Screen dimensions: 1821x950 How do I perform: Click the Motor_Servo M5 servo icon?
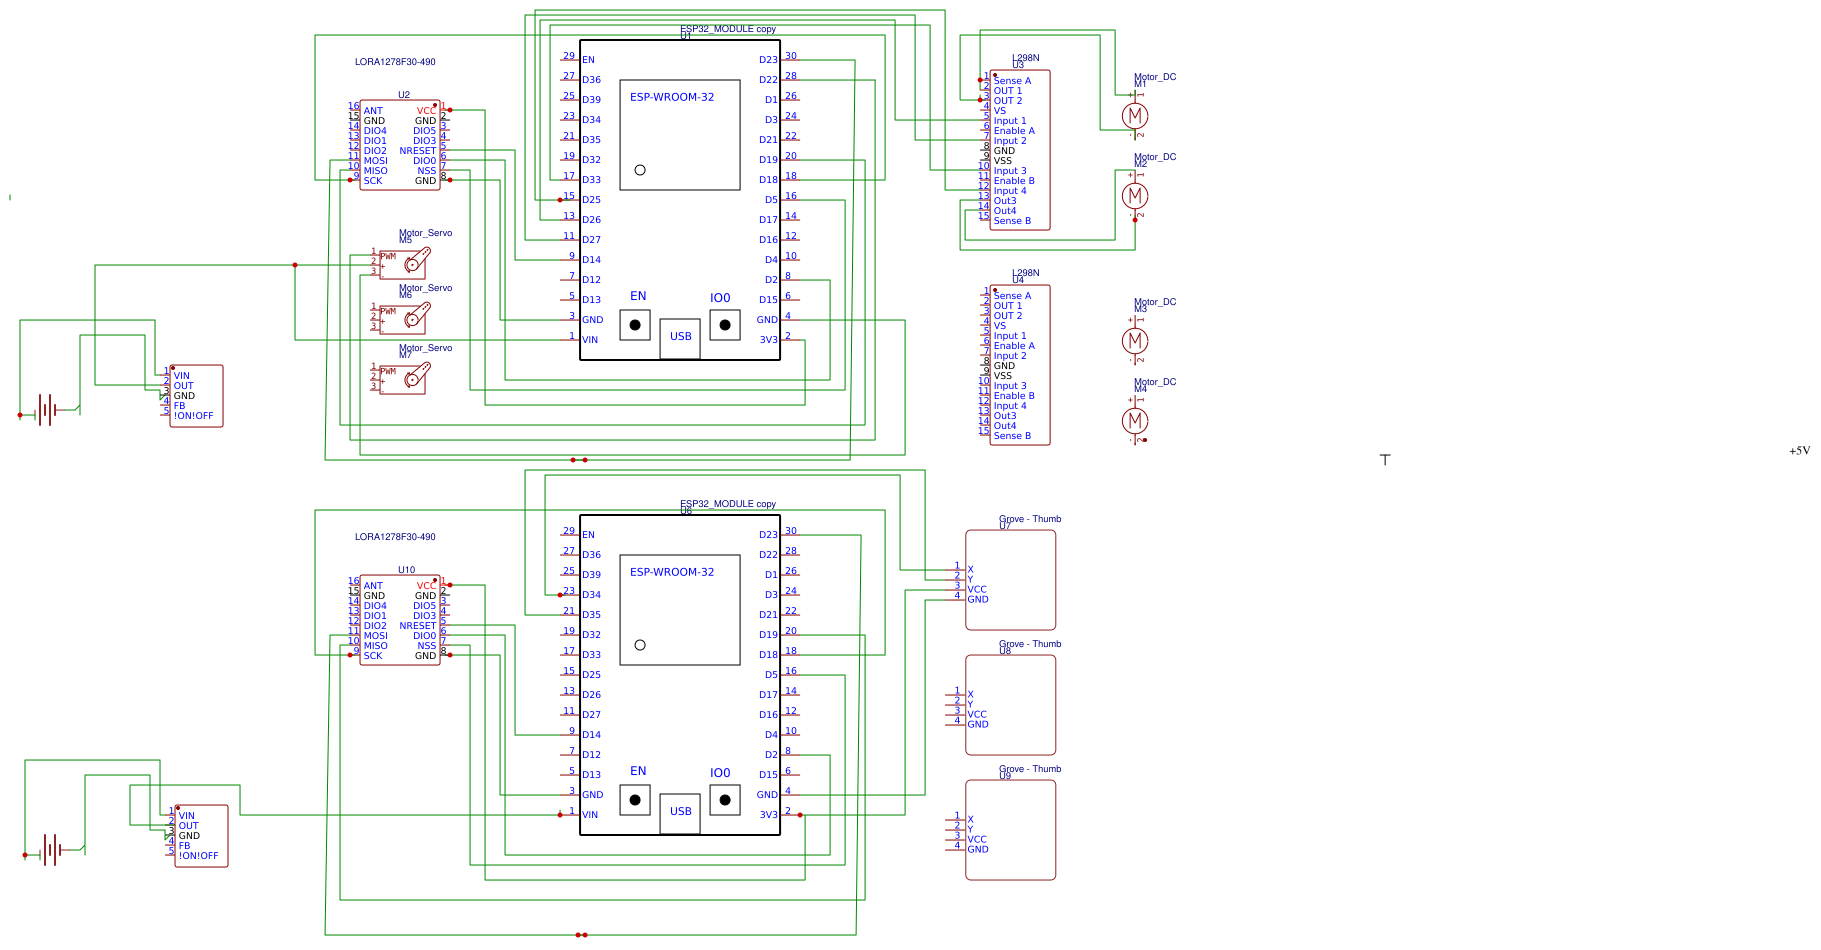[404, 263]
